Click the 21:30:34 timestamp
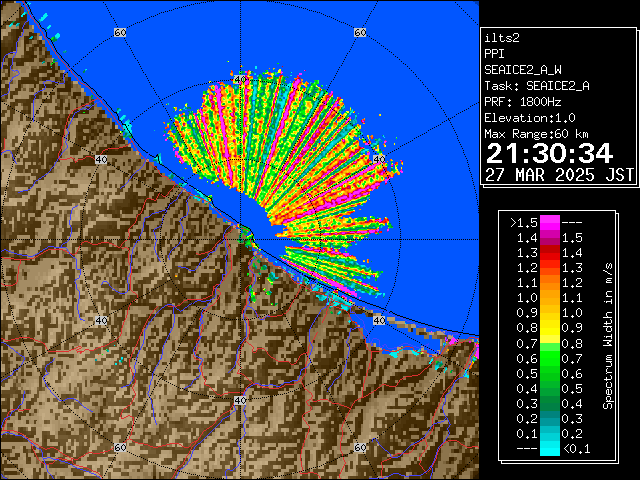The image size is (640, 480). click(x=549, y=153)
